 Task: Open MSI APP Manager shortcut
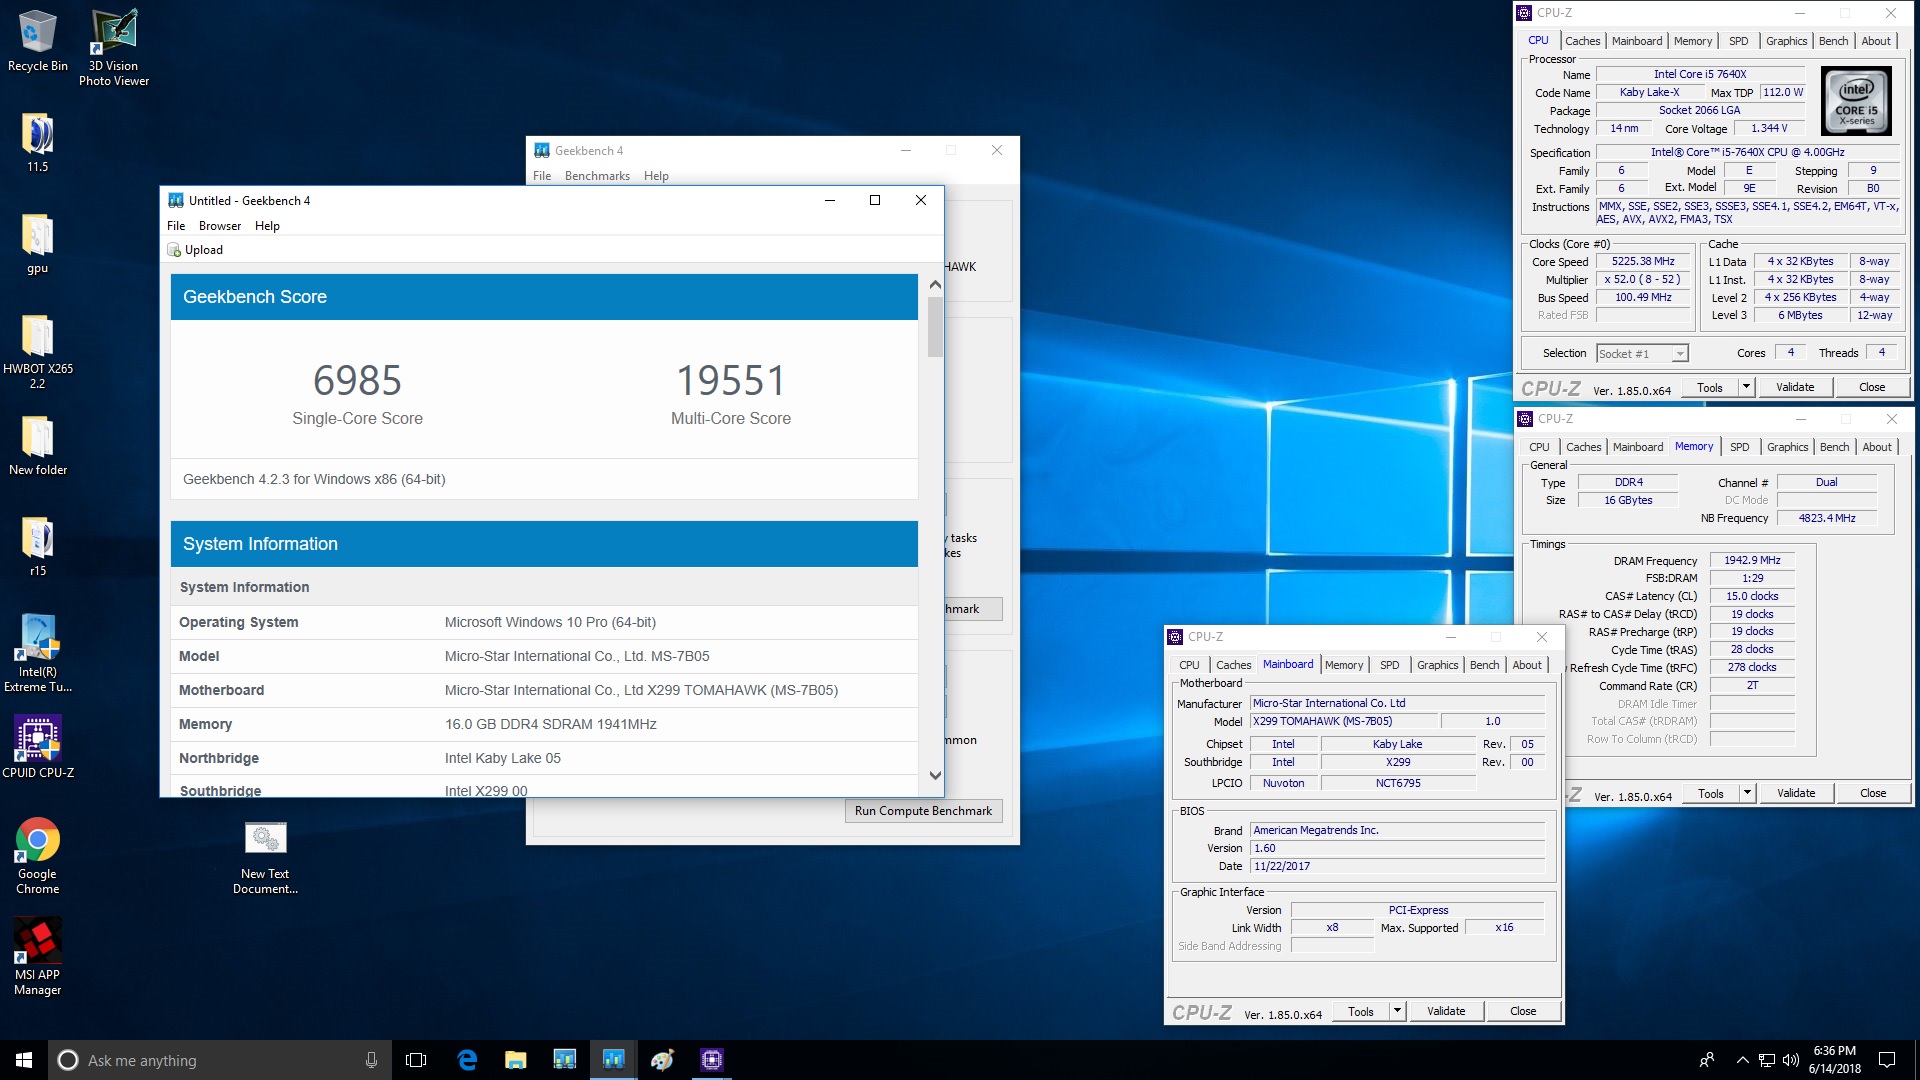[37, 957]
